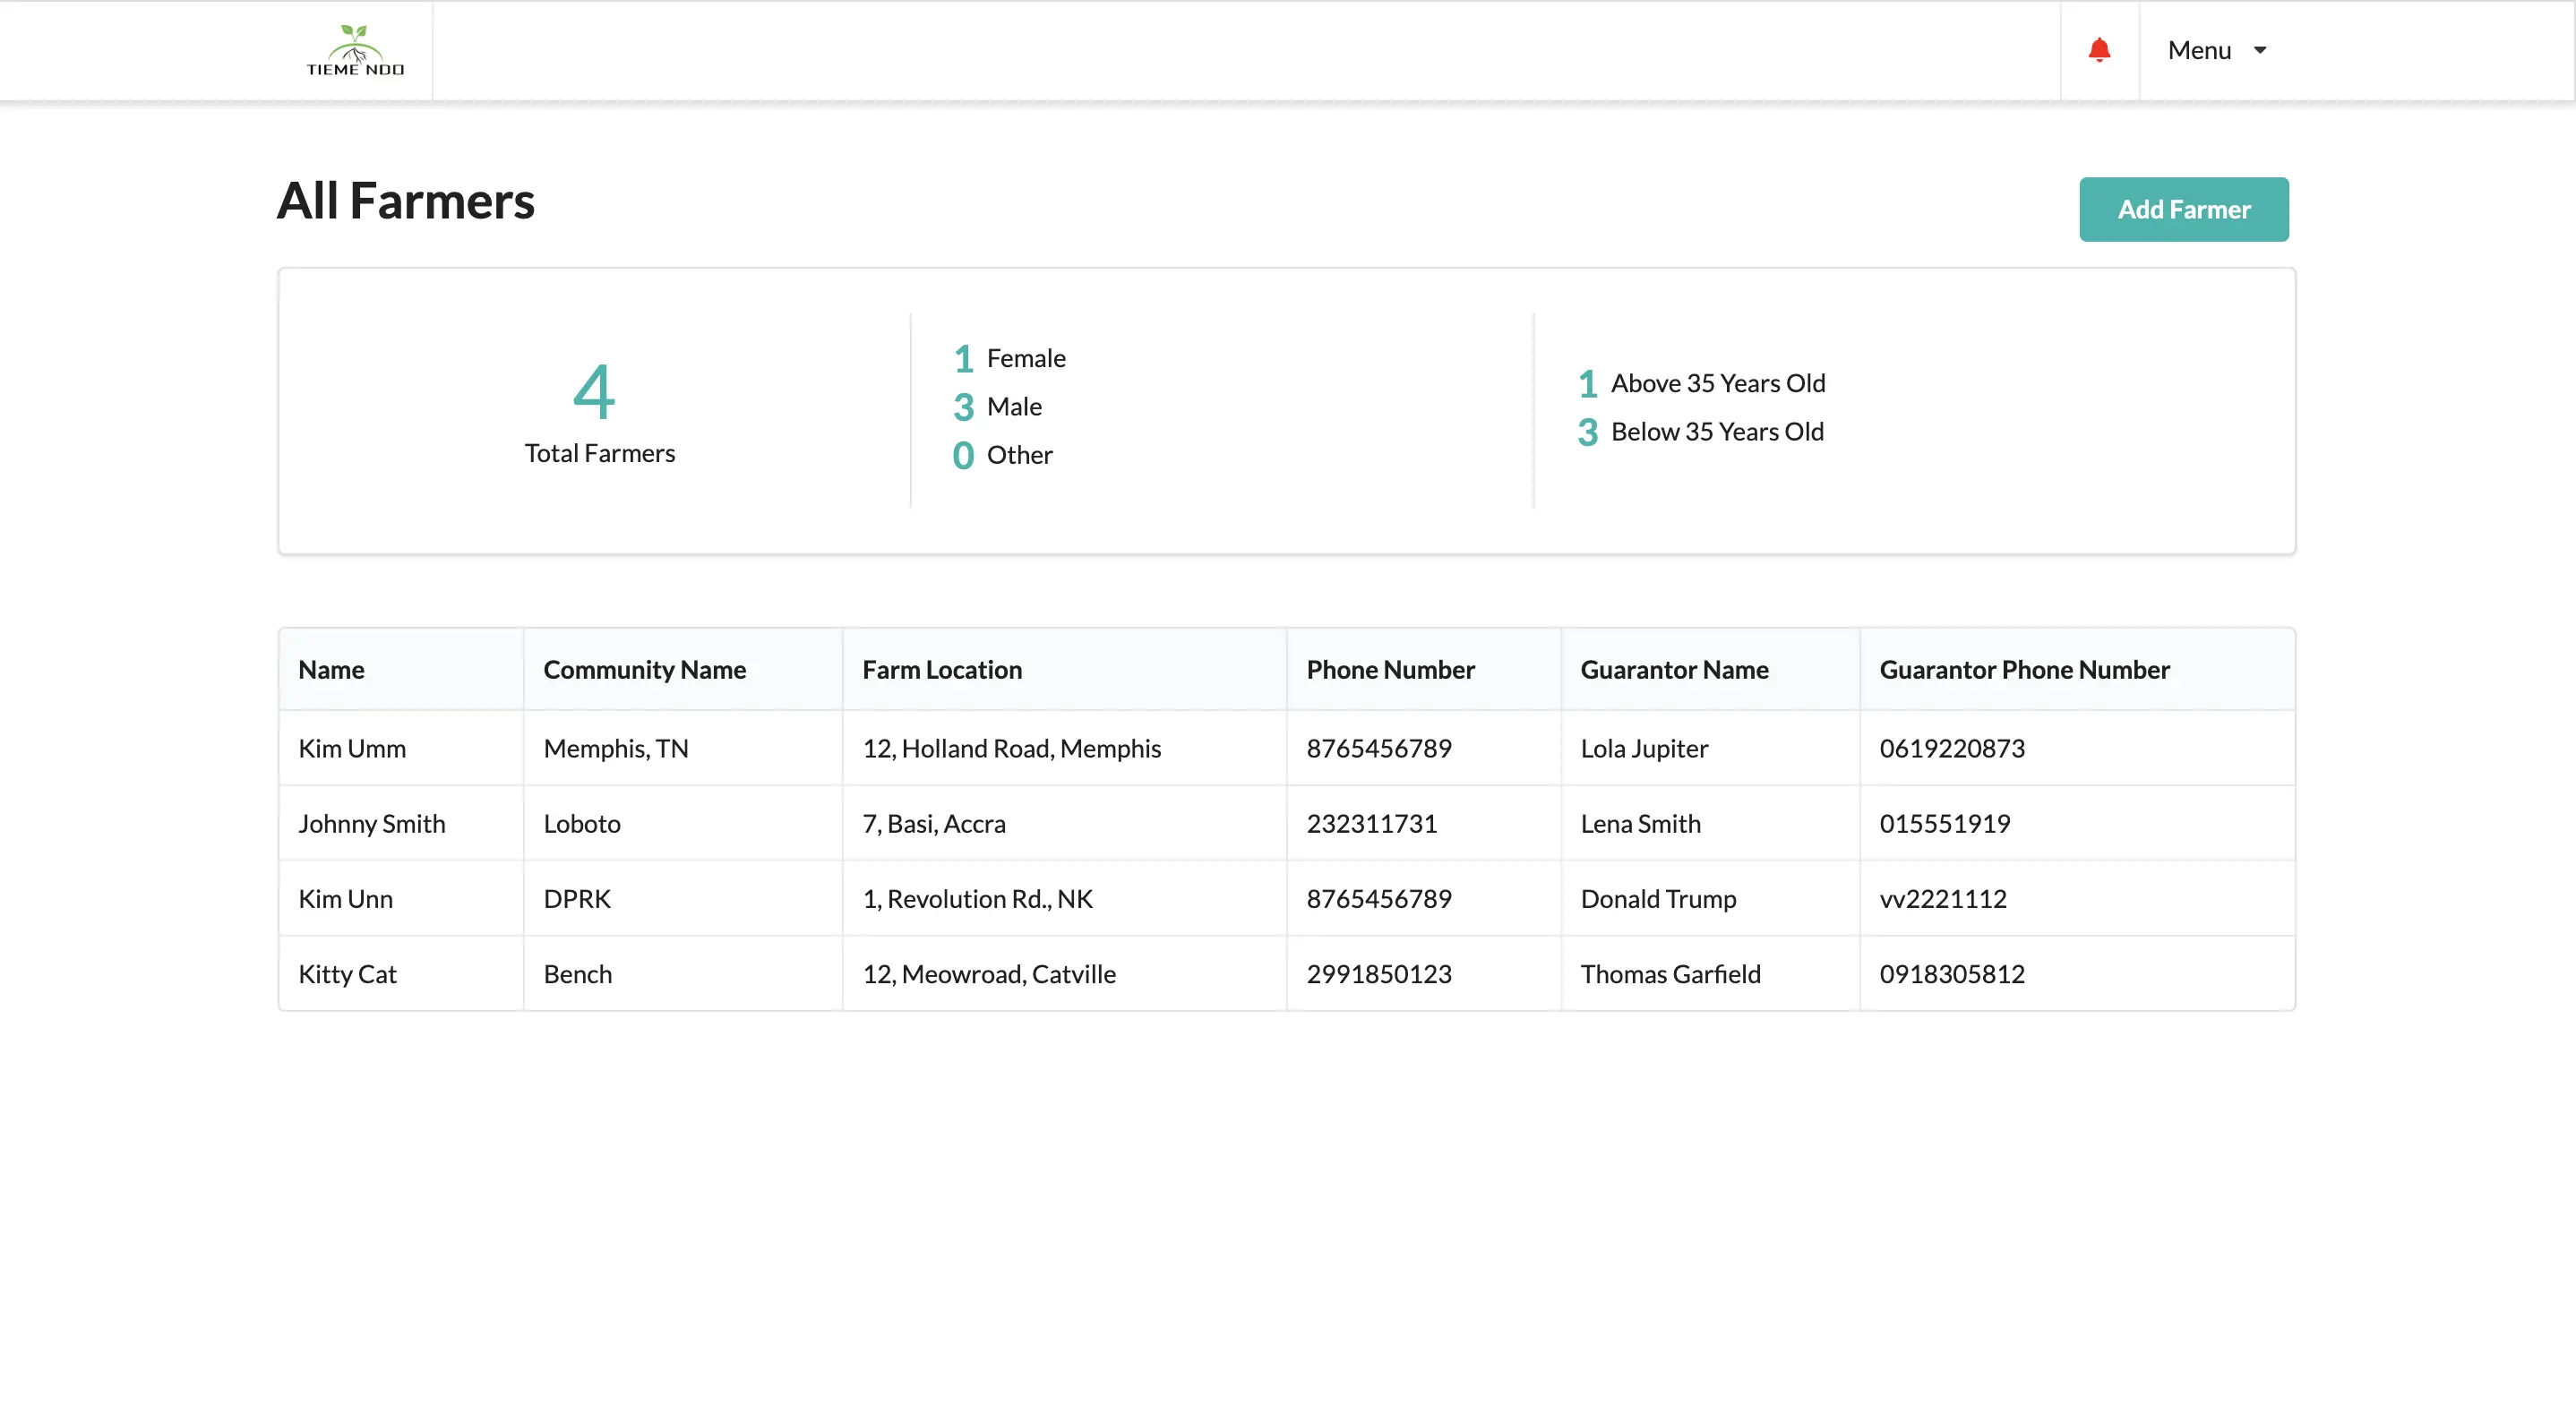This screenshot has width=2576, height=1413.
Task: Click guarantor Thomas Garfield
Action: point(1670,973)
